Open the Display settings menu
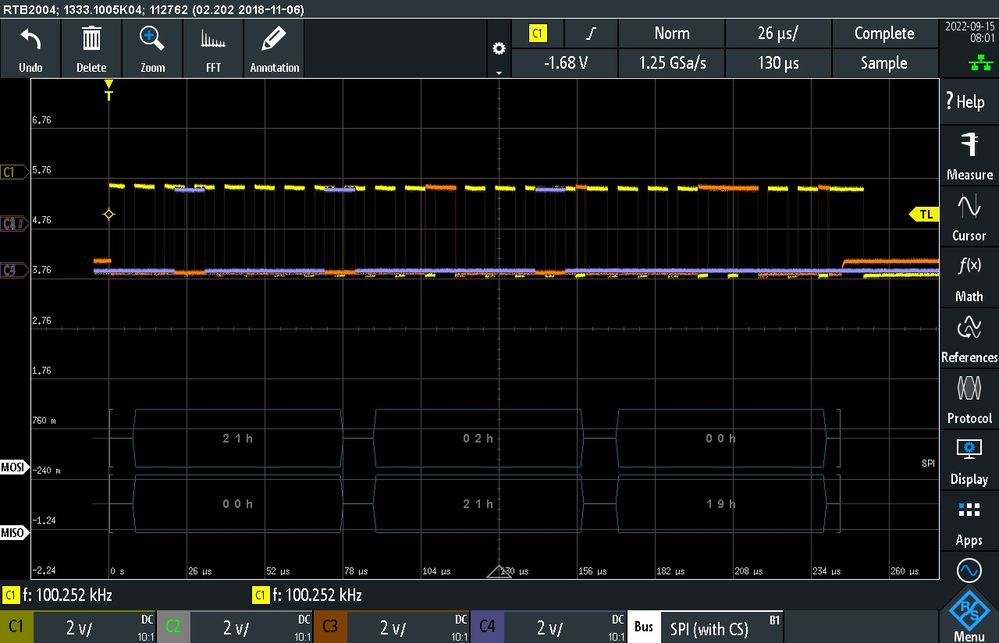The image size is (999, 643). pos(968,461)
